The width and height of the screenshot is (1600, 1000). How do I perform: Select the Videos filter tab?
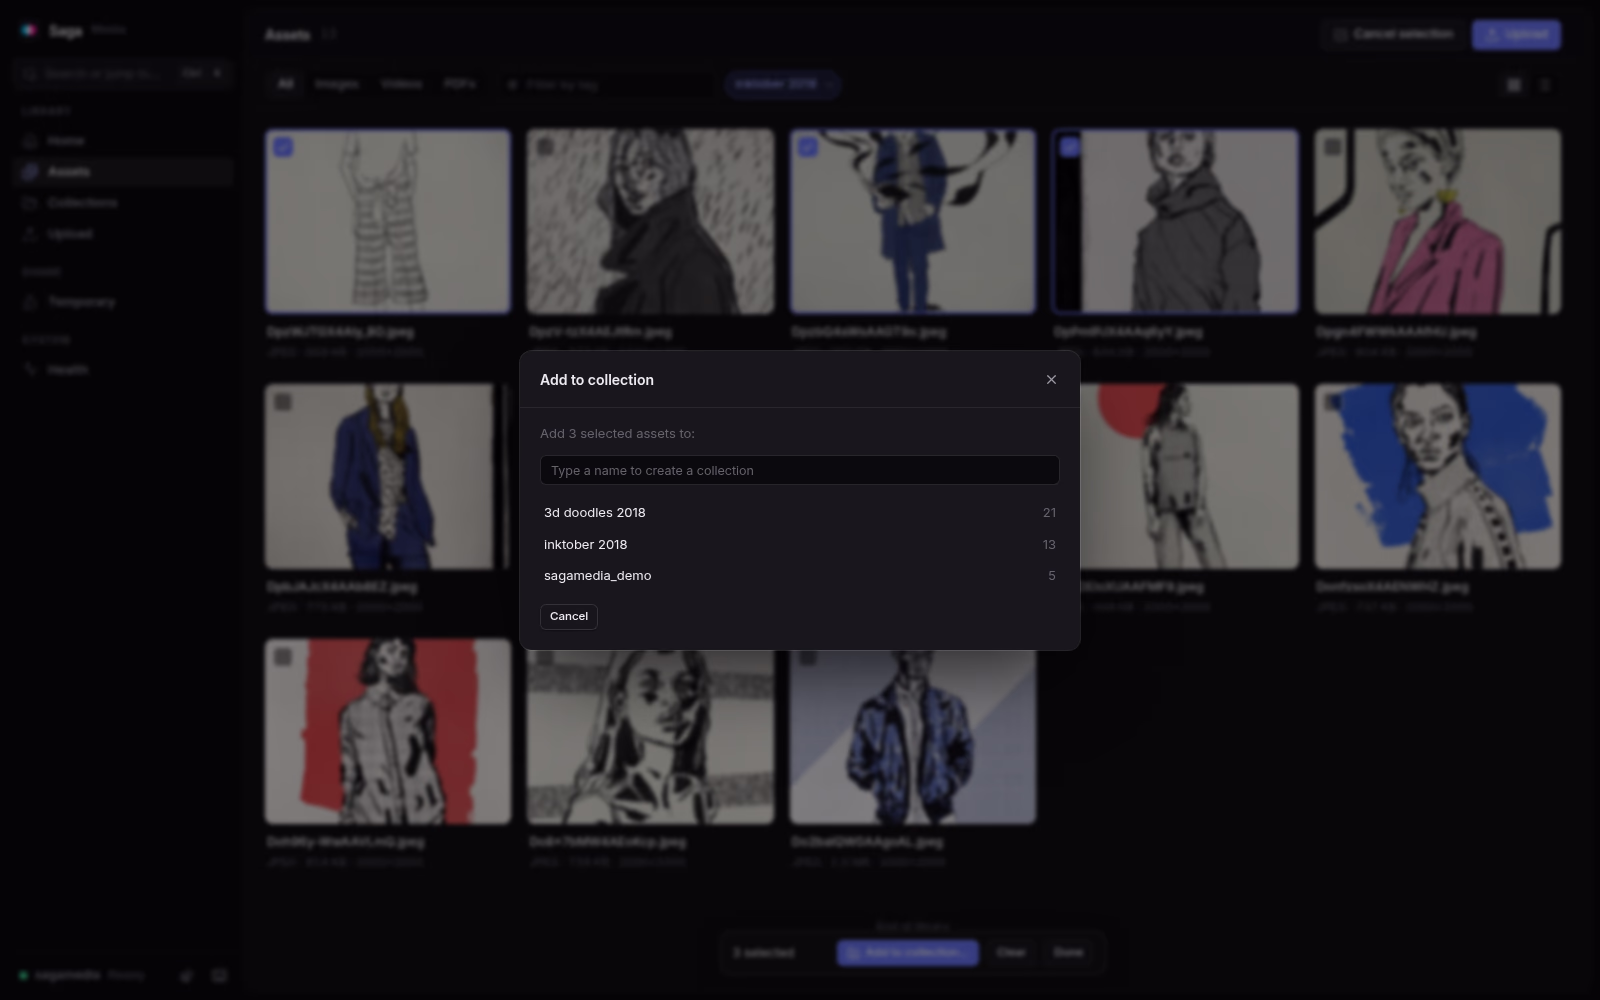pos(401,85)
